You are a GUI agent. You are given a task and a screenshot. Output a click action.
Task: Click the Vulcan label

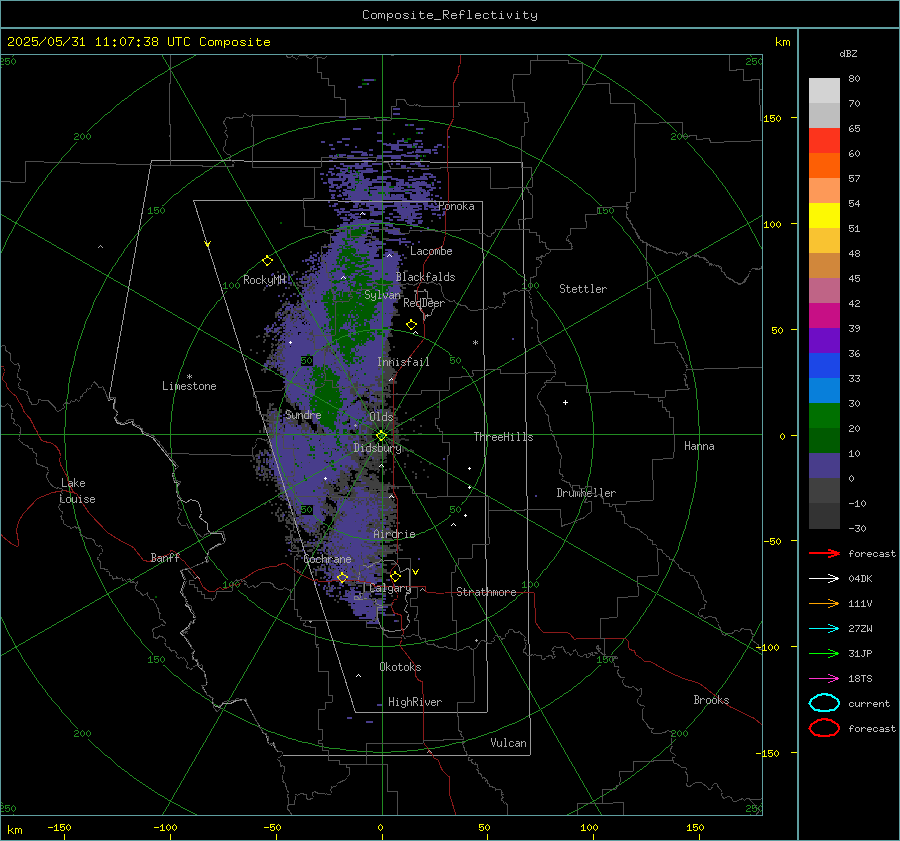coord(508,743)
